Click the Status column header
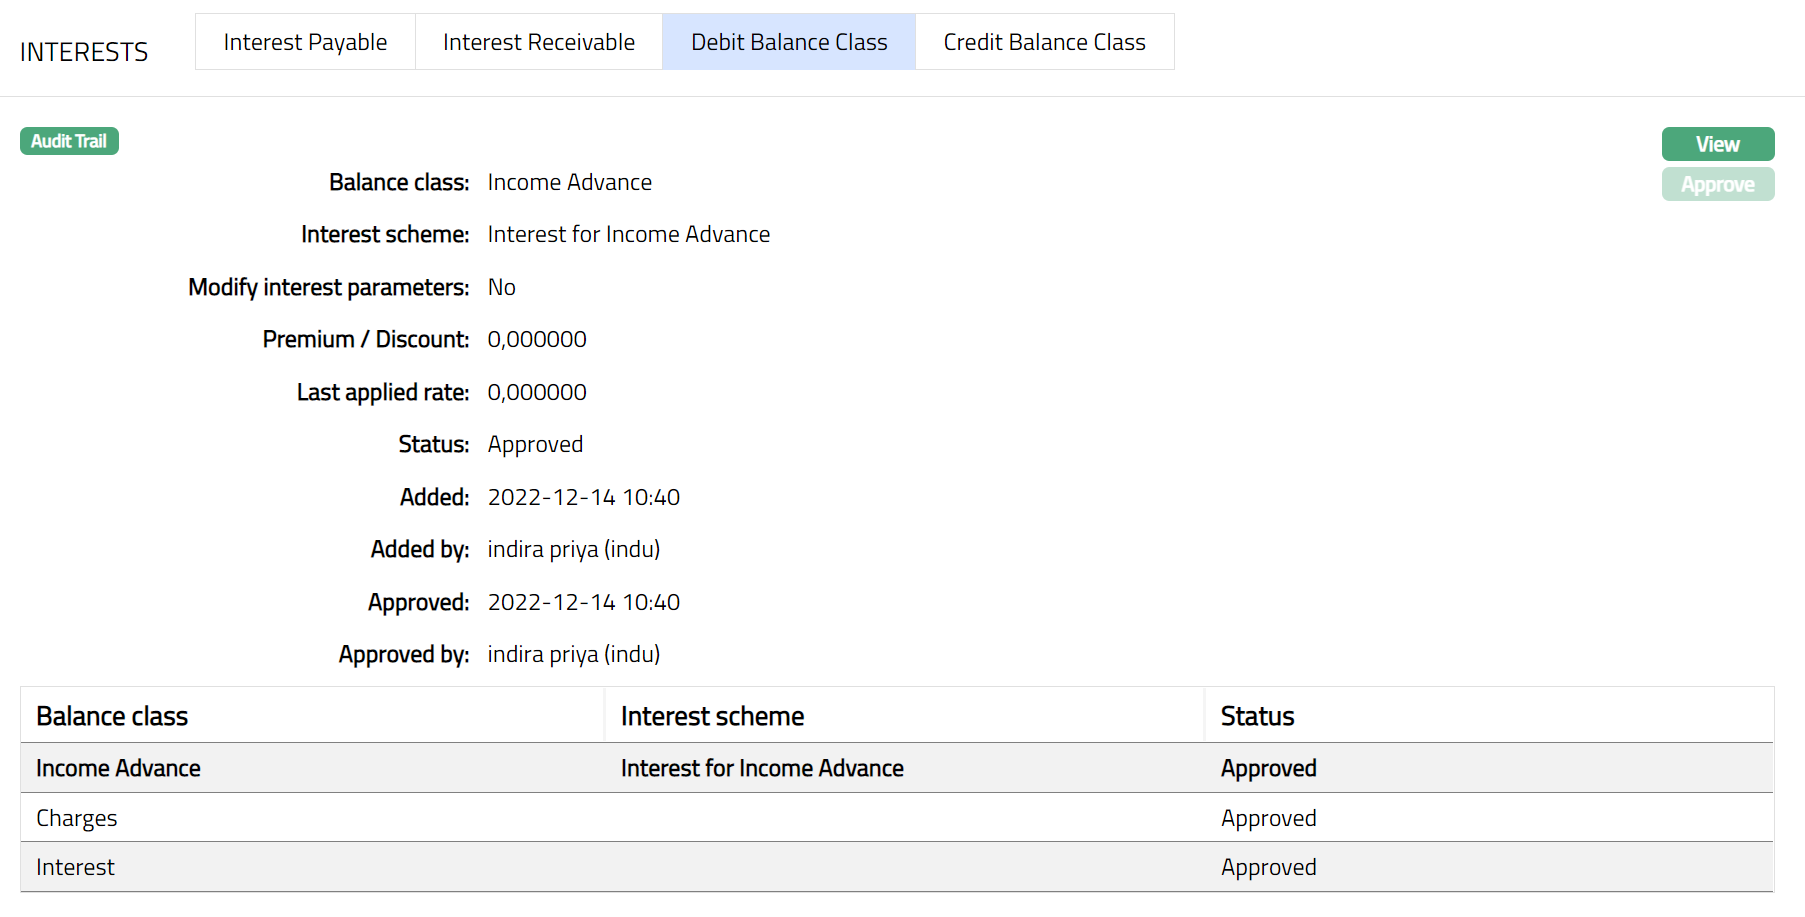 tap(1257, 716)
